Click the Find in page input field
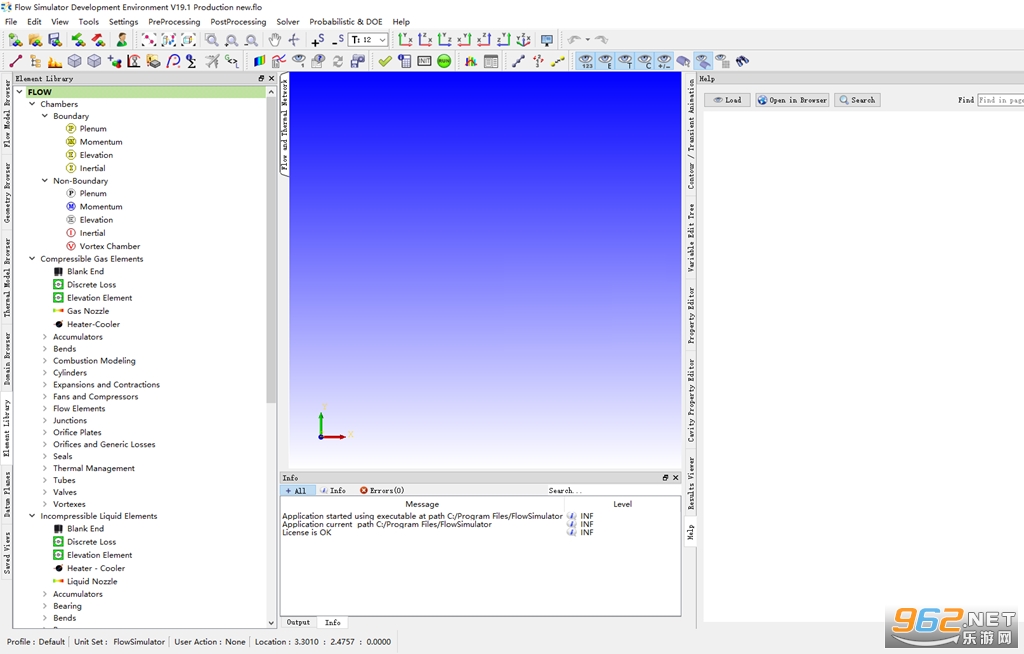Image resolution: width=1024 pixels, height=654 pixels. [x=1000, y=100]
